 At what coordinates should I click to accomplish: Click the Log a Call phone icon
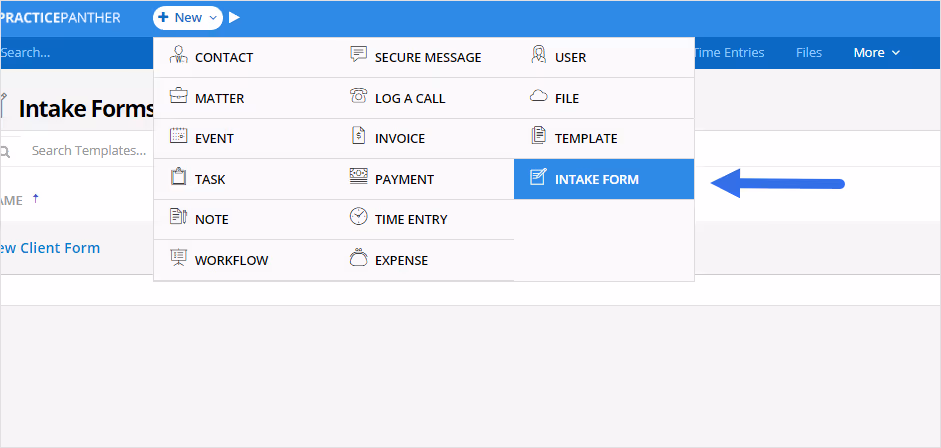coord(358,95)
